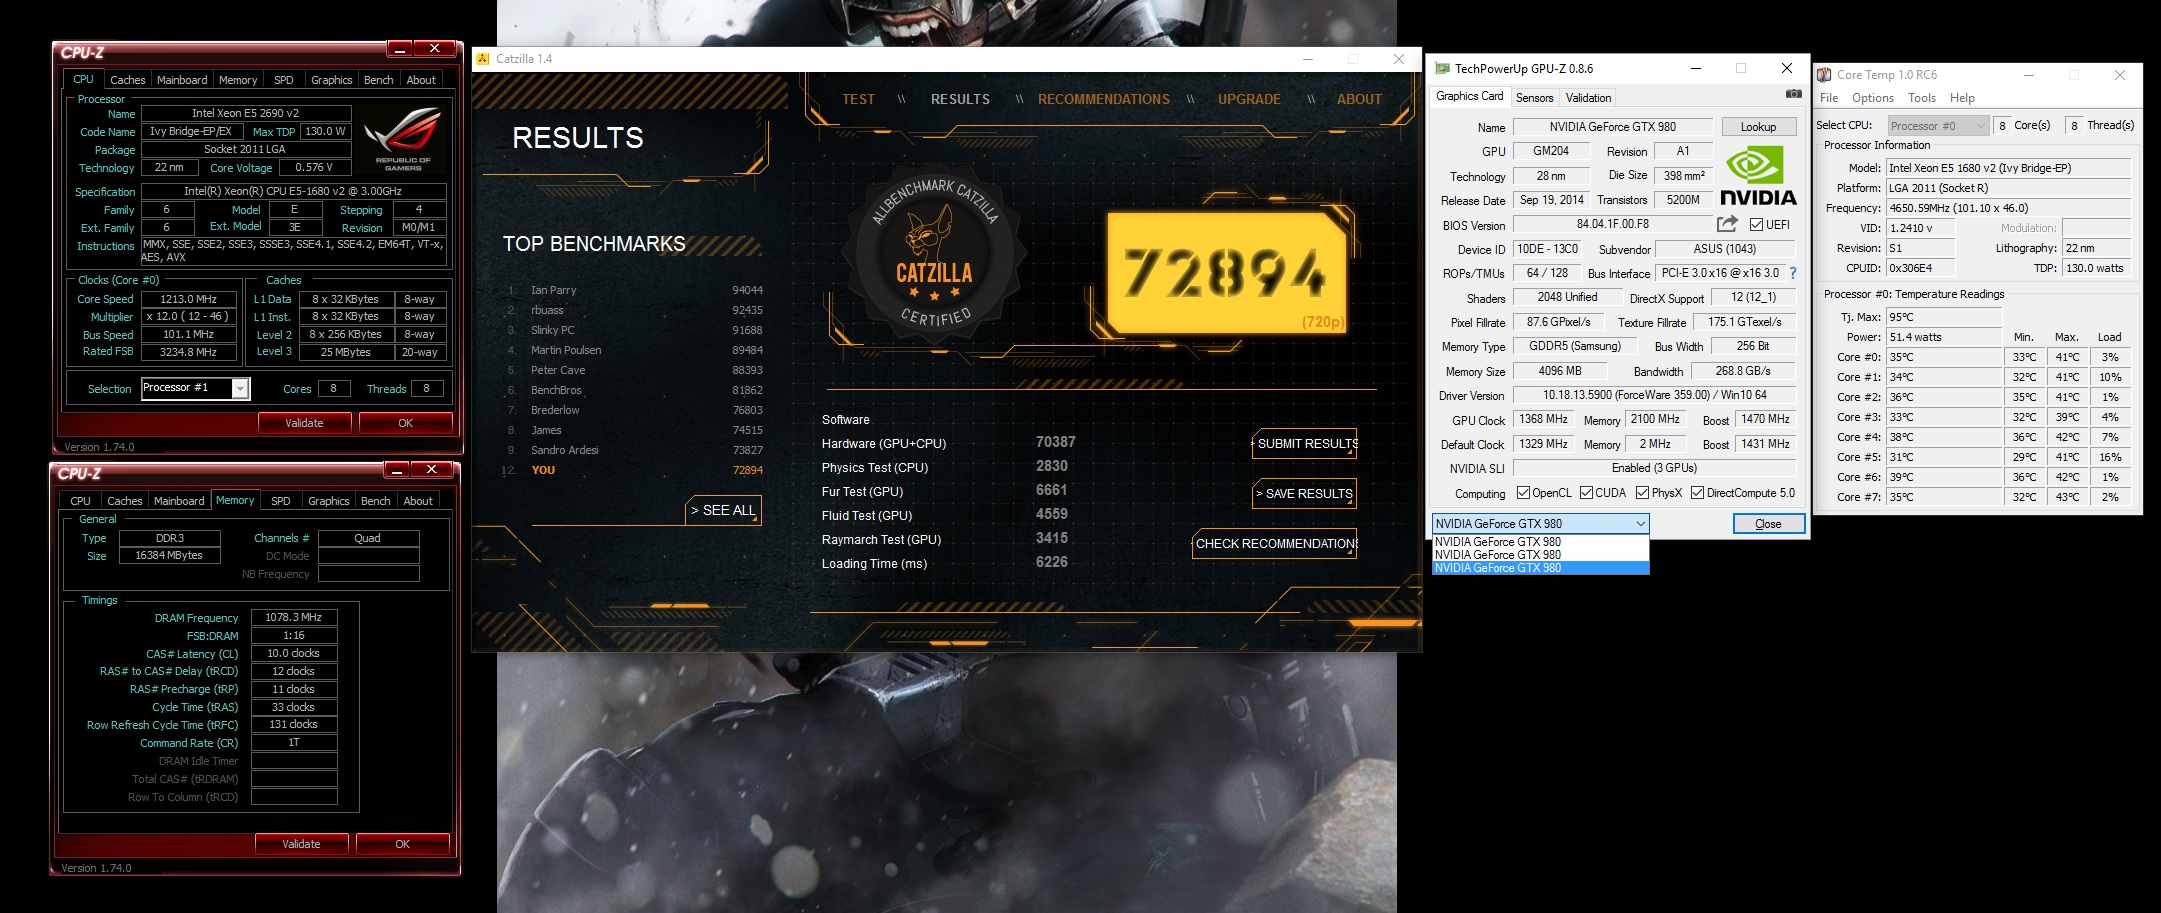Click the Catzilla title bar app icon
The width and height of the screenshot is (2161, 913).
coord(483,59)
